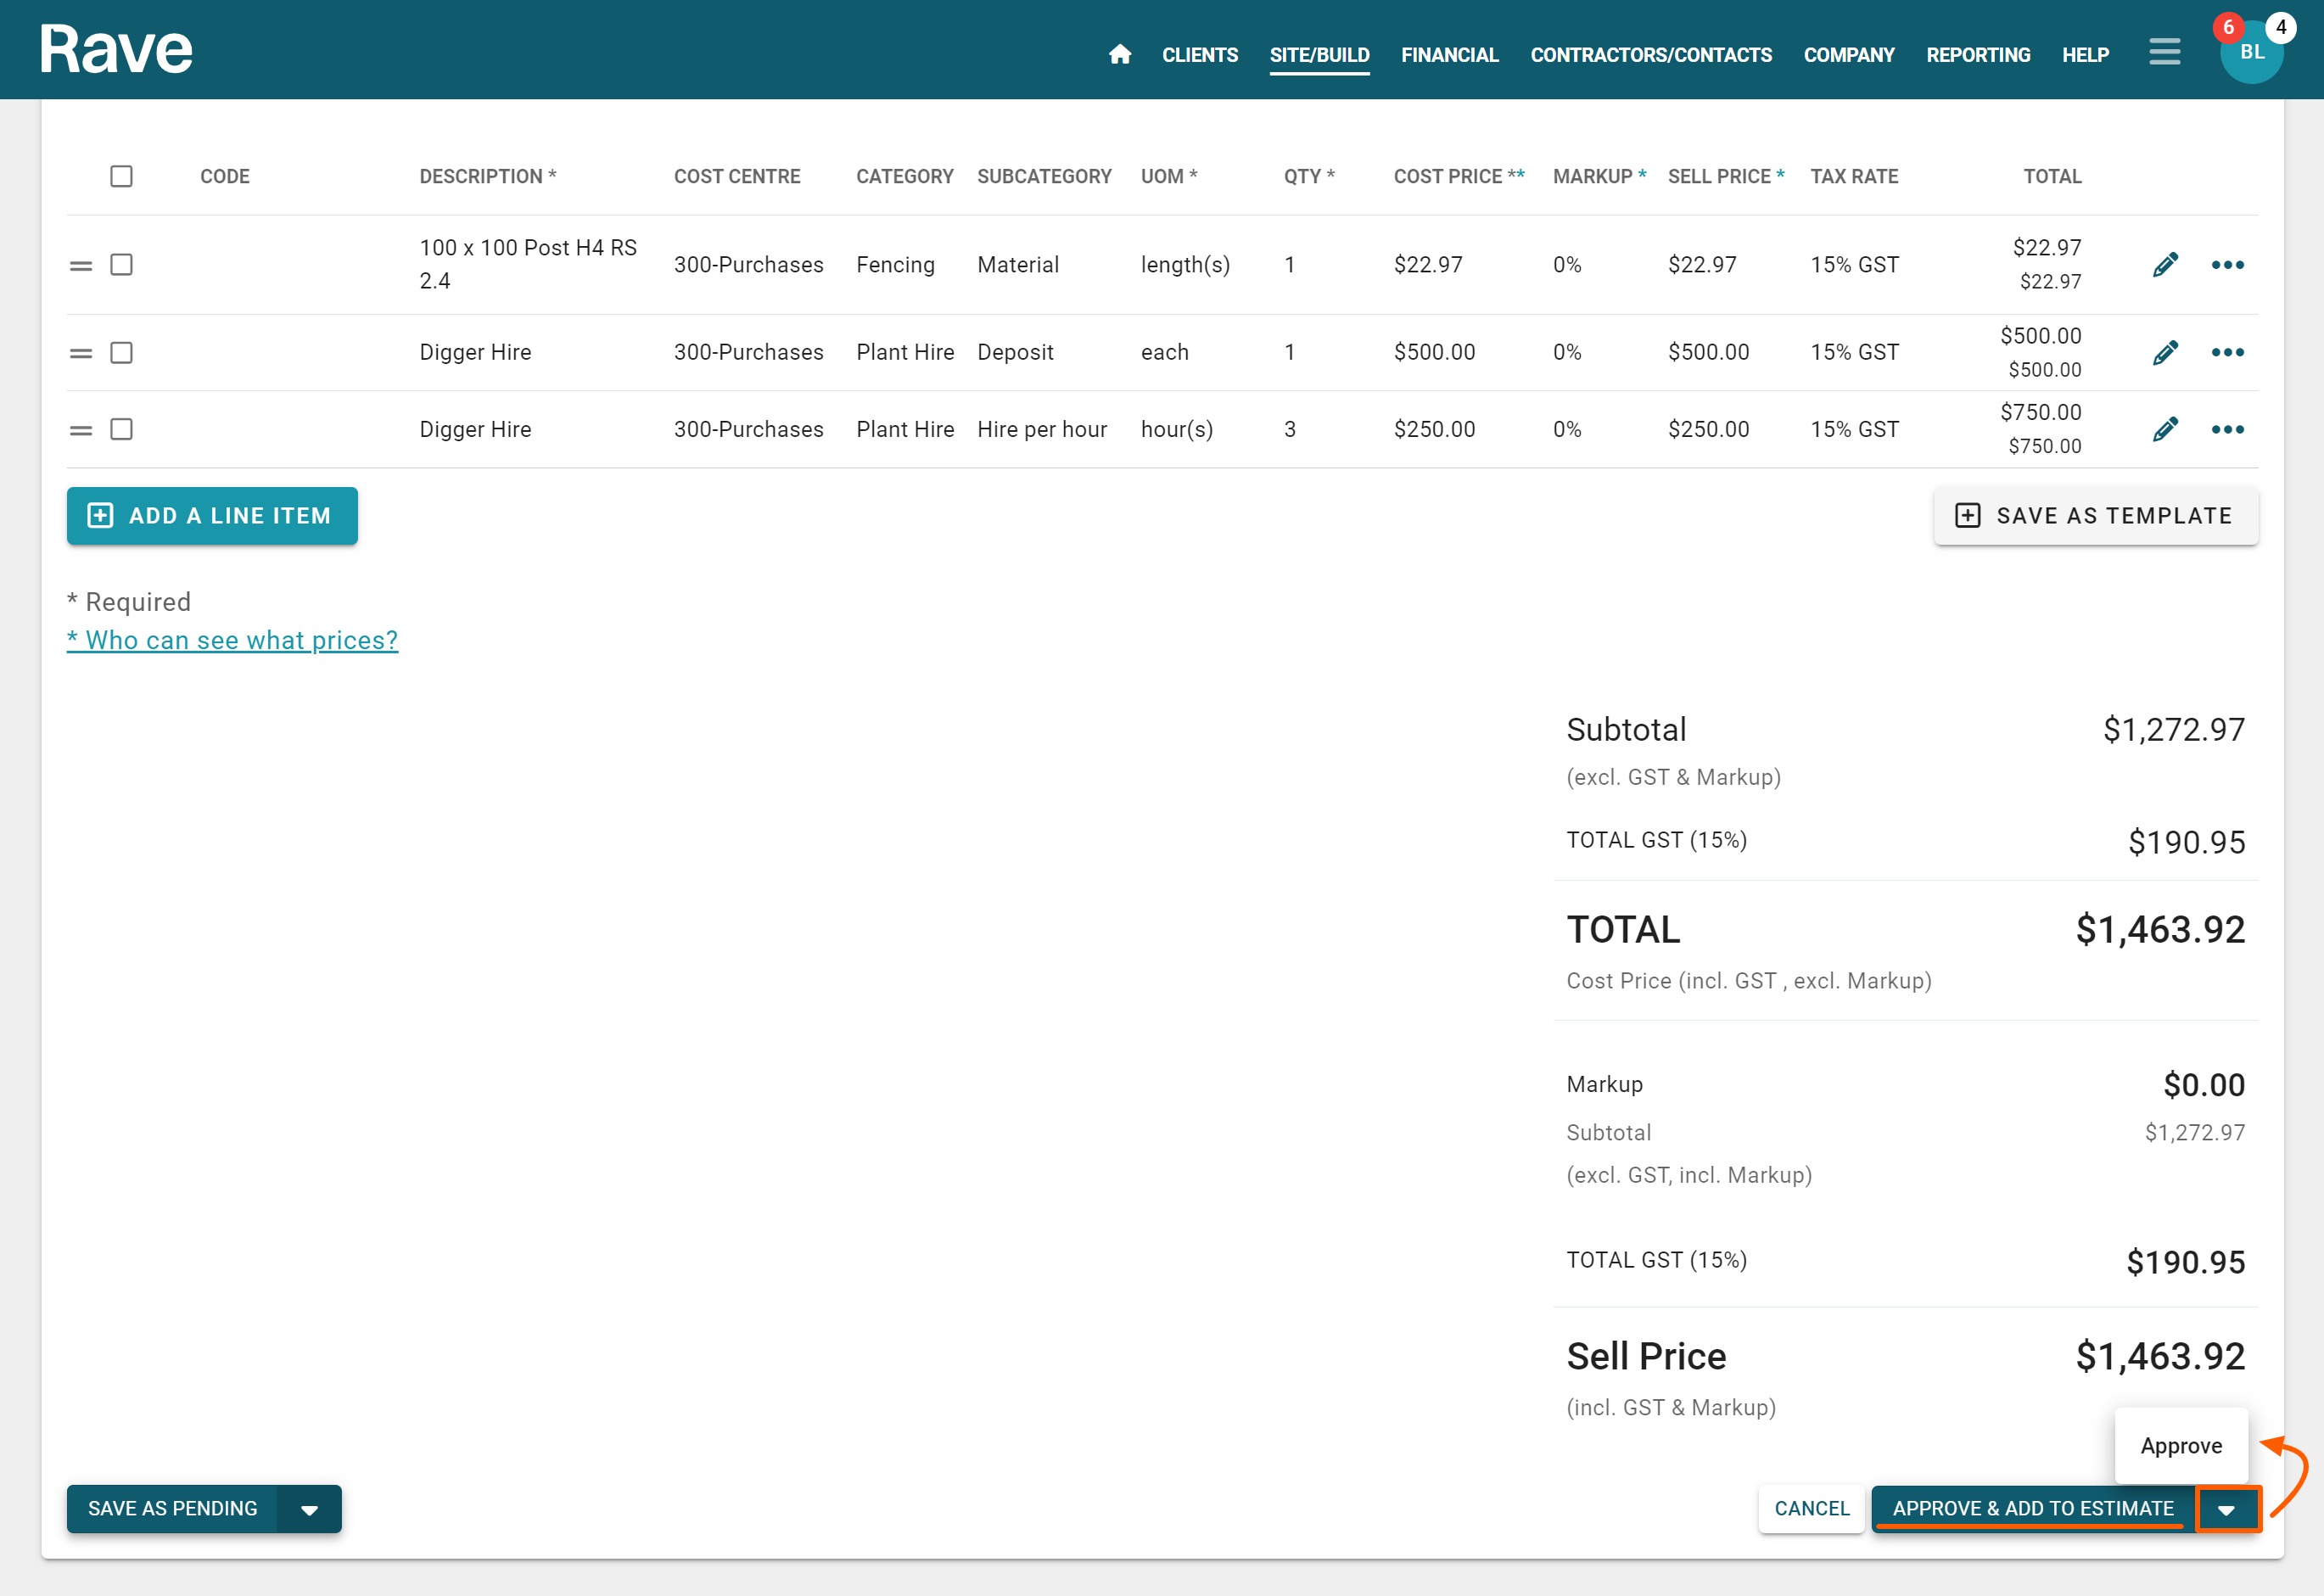Open the three-dots menu for the Hire per hour row
This screenshot has width=2324, height=1596.
tap(2227, 429)
